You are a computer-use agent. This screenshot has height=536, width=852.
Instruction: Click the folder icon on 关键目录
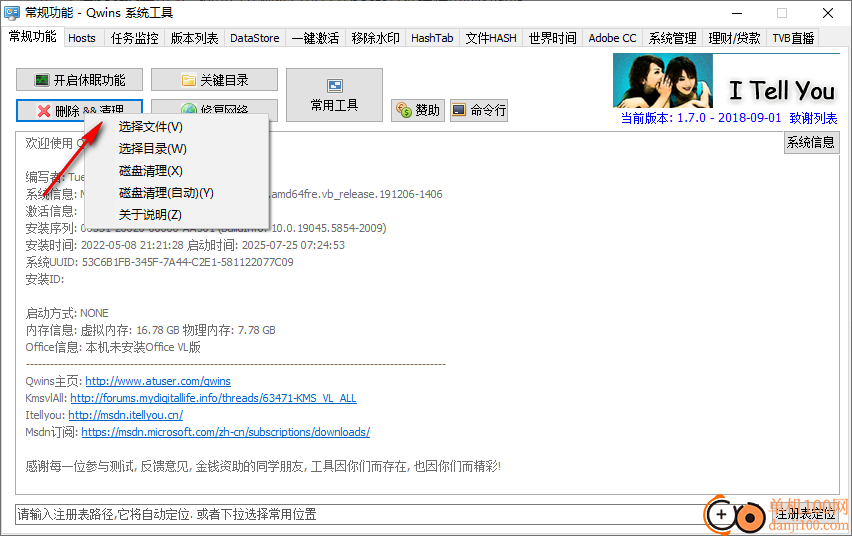point(189,80)
